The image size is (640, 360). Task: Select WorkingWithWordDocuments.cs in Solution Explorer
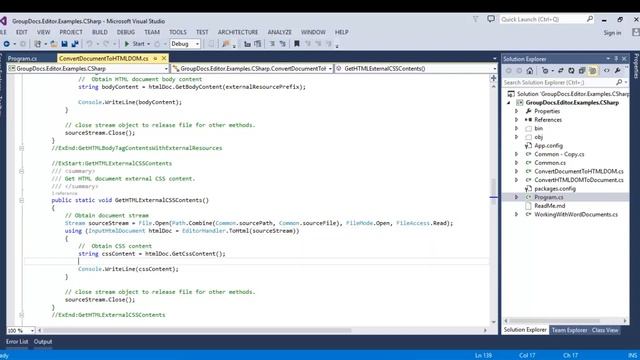[576, 214]
